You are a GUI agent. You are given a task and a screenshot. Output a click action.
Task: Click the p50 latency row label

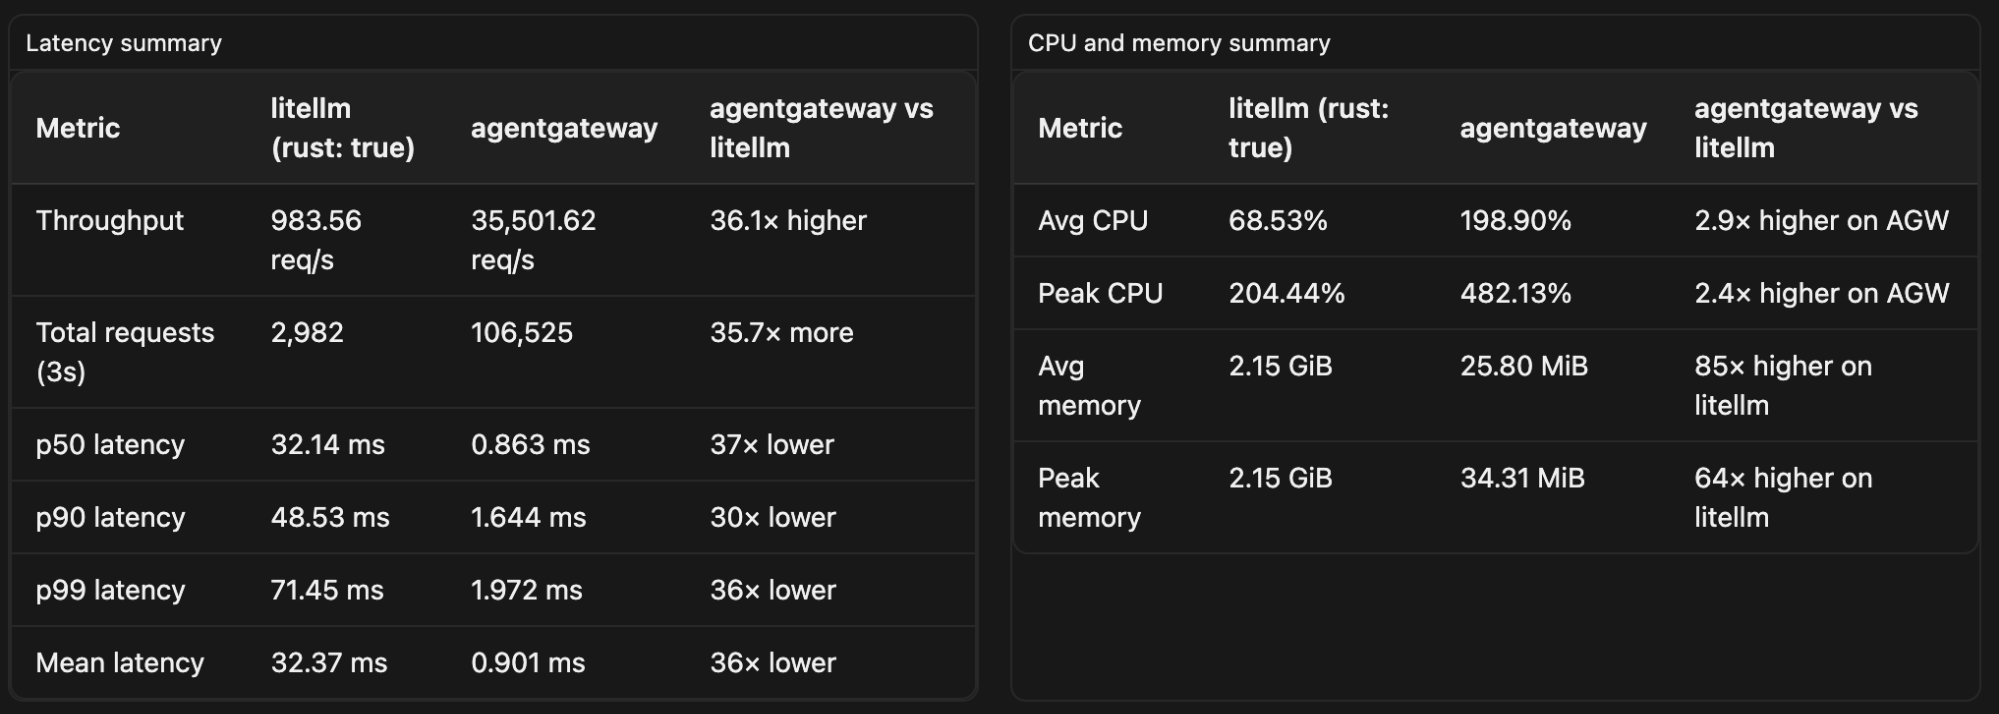[110, 444]
